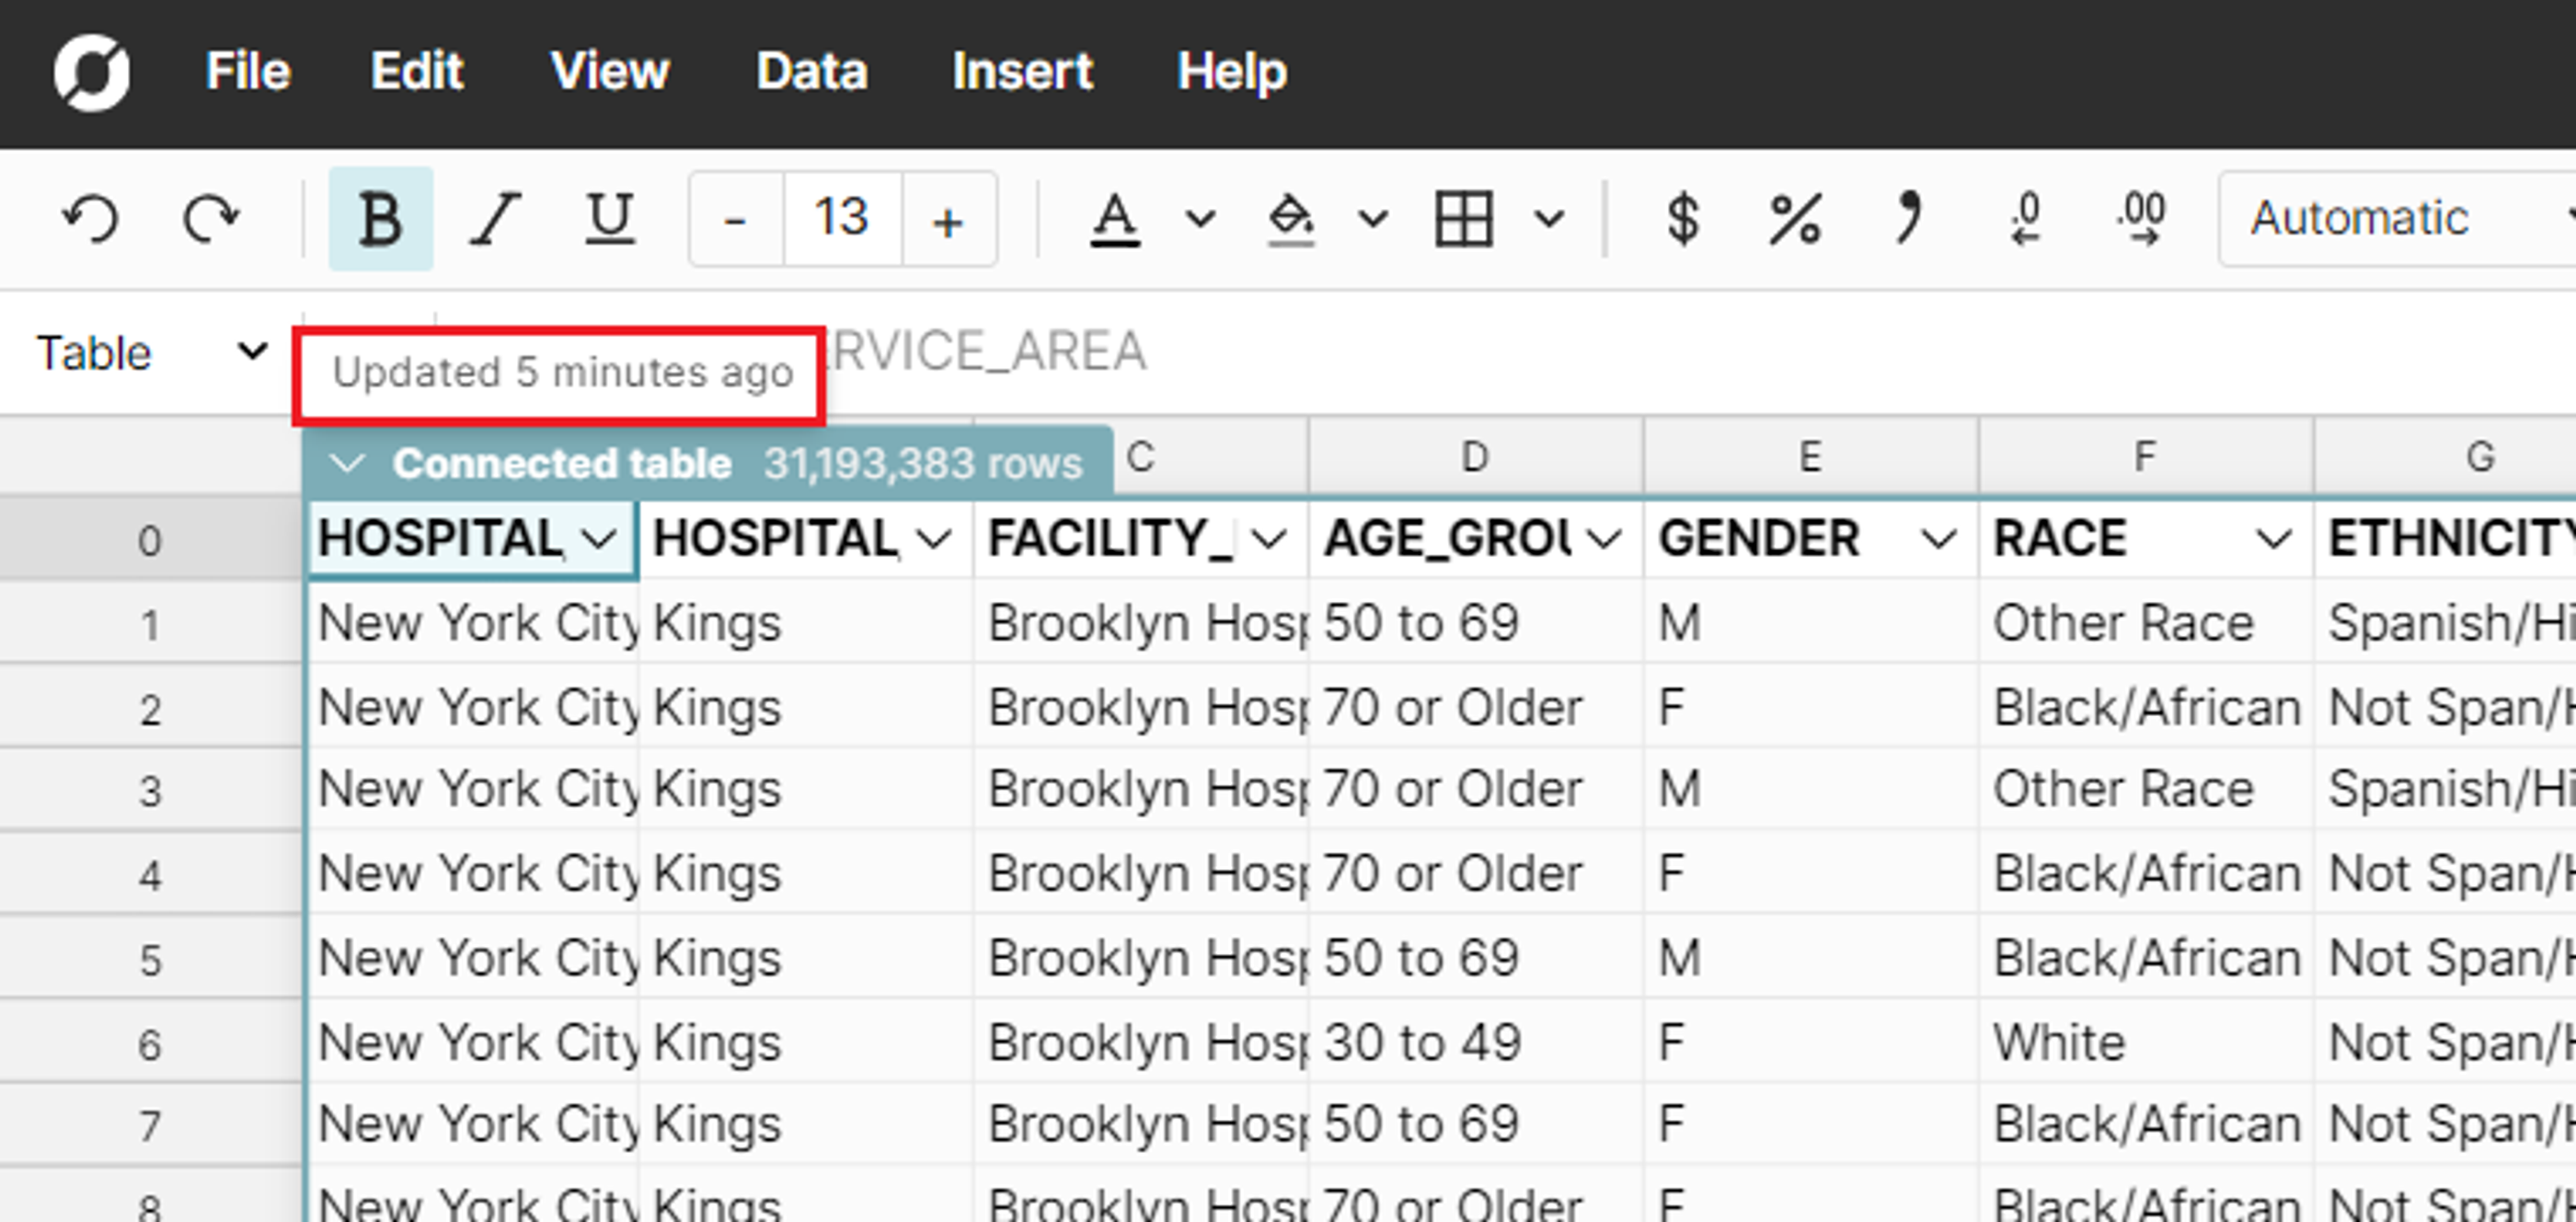This screenshot has width=2576, height=1222.
Task: Increase font size with plus button
Action: pyautogui.click(x=947, y=219)
